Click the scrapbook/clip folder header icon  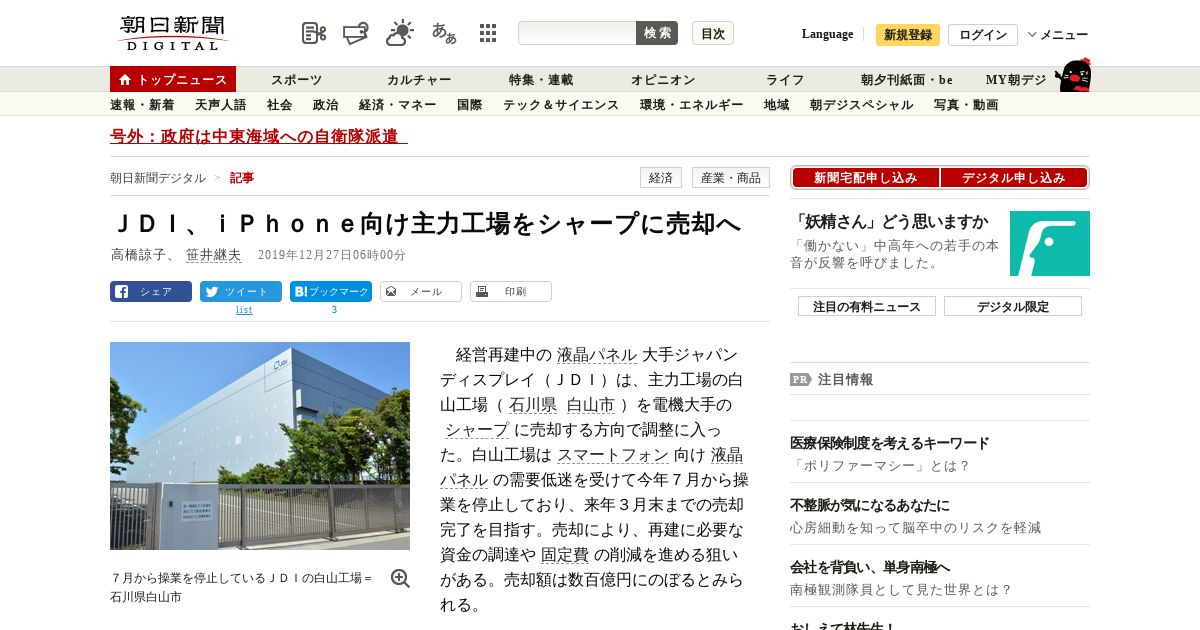coord(356,33)
